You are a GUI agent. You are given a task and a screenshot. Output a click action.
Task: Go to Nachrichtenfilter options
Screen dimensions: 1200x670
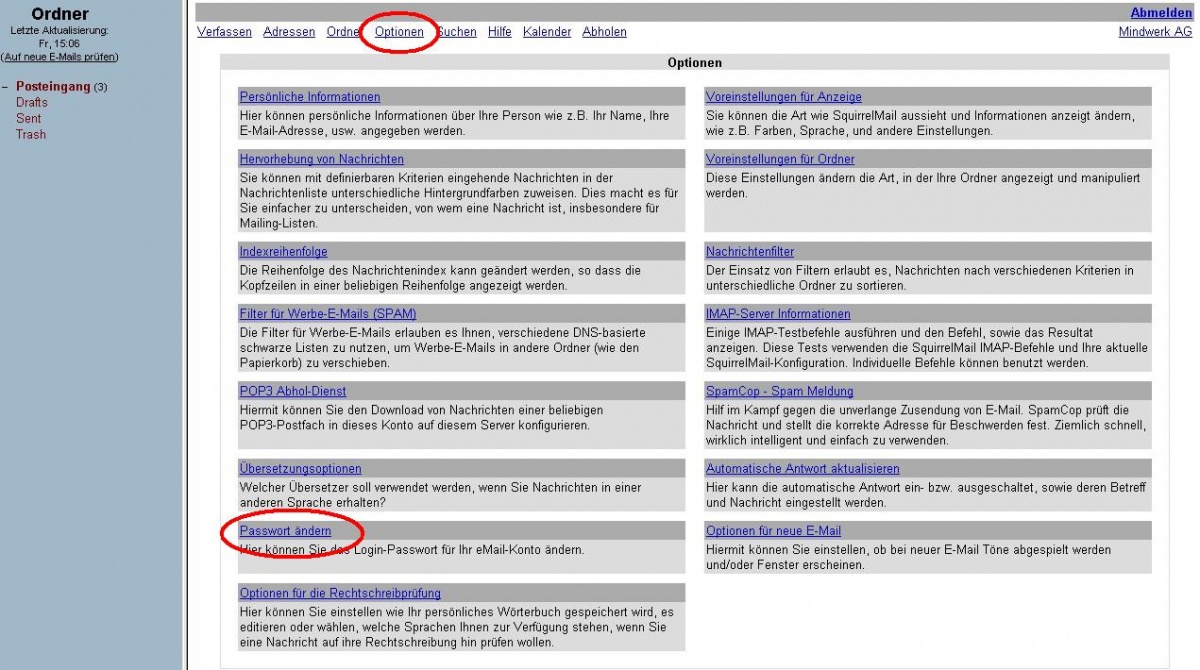coord(750,252)
